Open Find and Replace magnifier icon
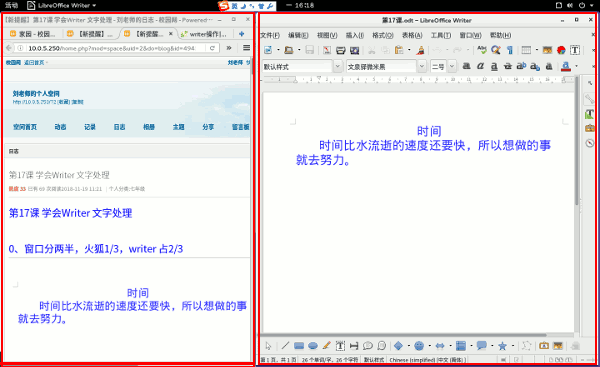The image size is (600, 367). click(496, 50)
